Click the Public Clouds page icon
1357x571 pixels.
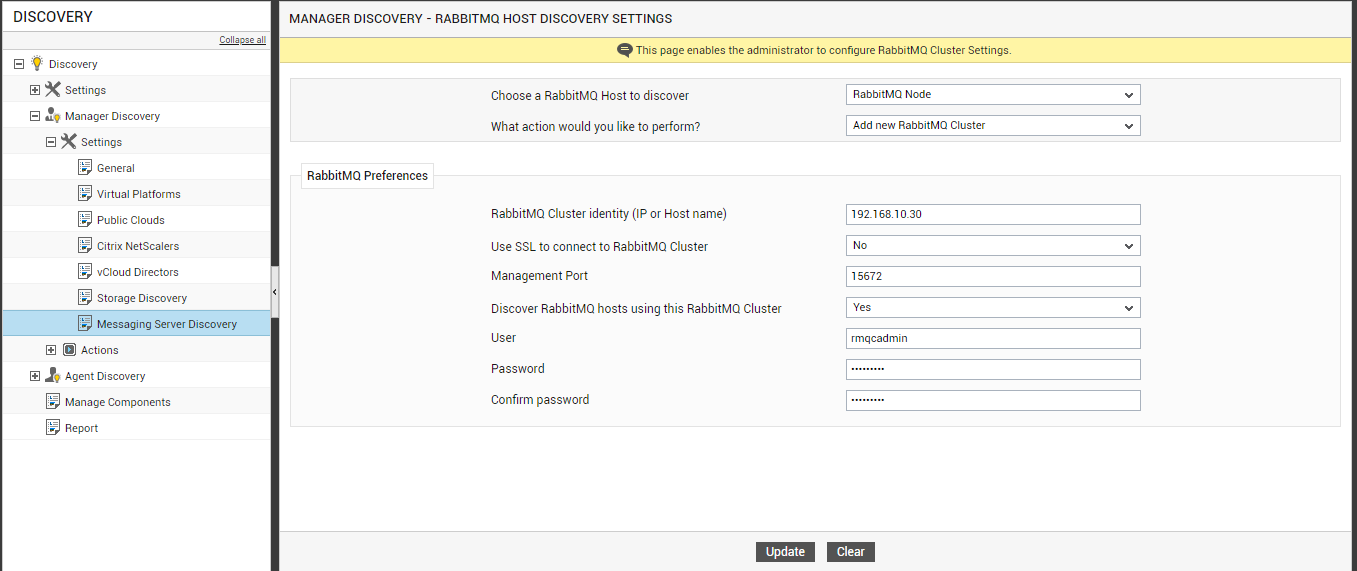(x=85, y=219)
